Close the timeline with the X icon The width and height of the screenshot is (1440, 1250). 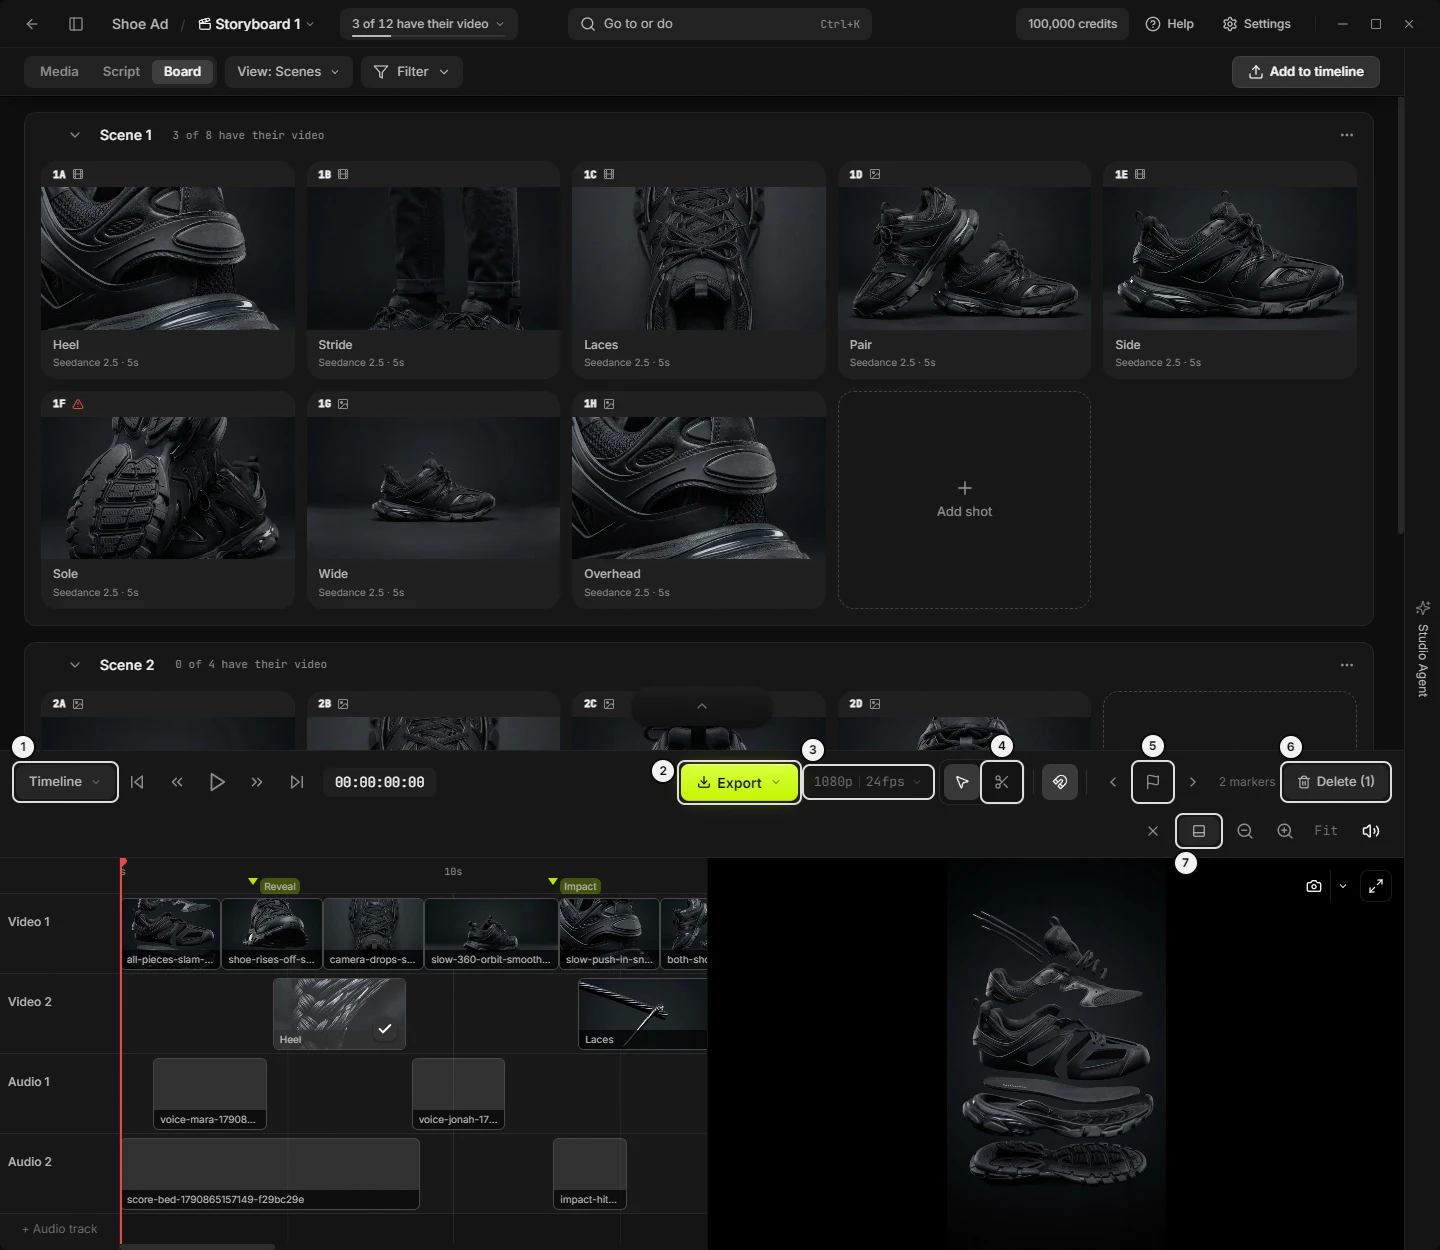click(x=1153, y=831)
